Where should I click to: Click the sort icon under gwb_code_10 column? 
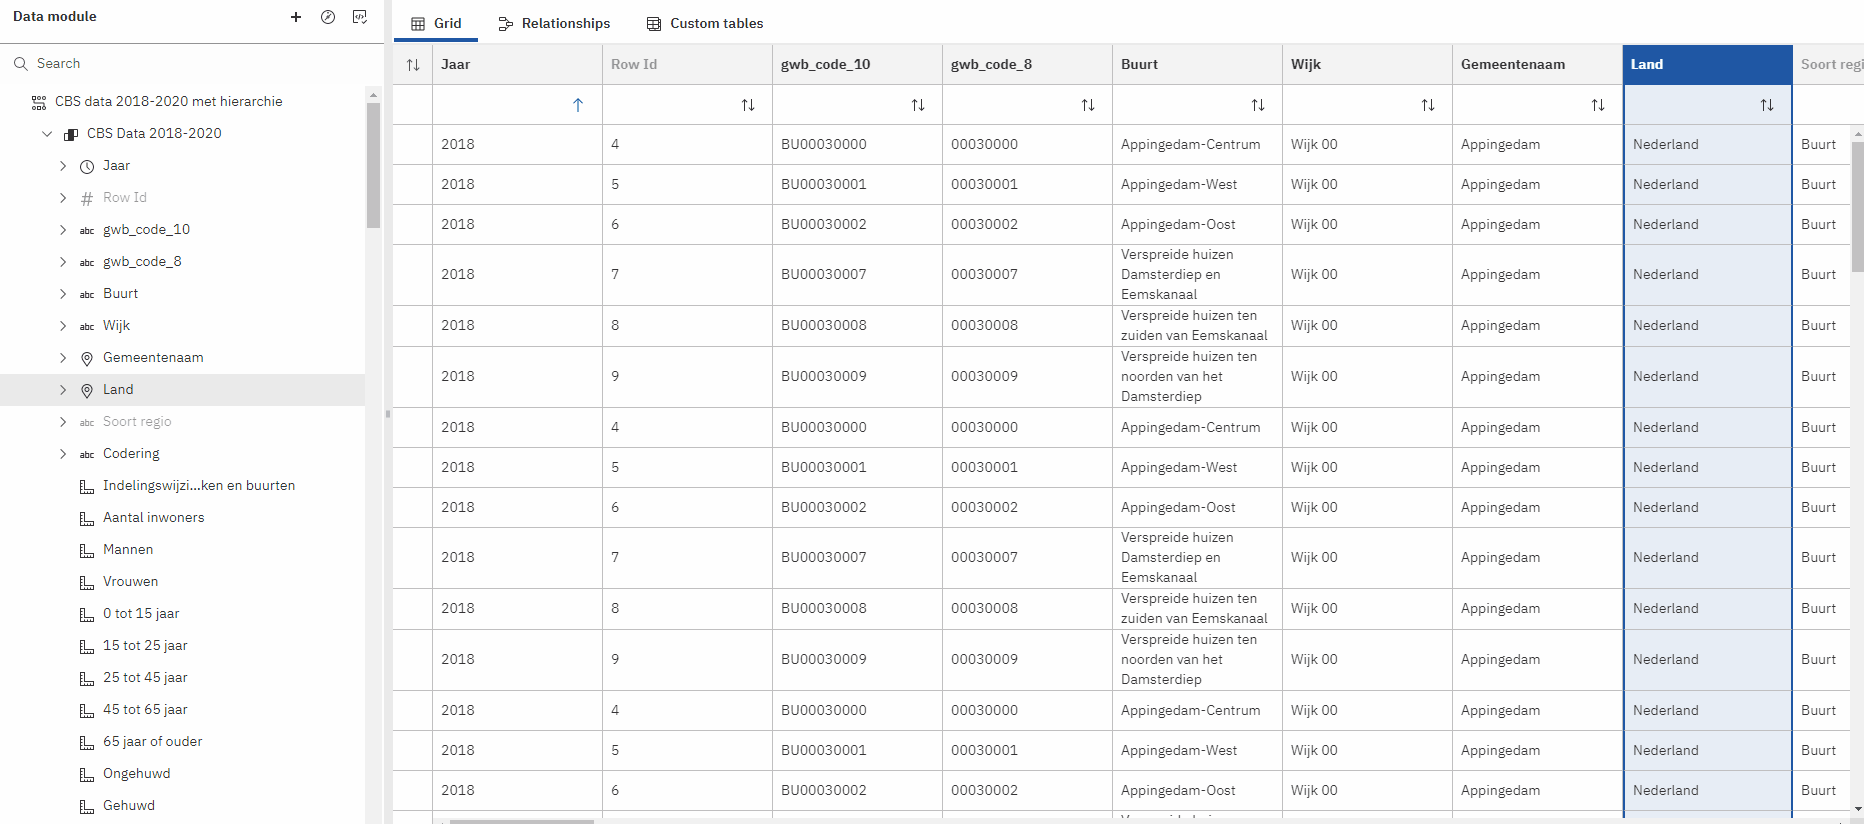tap(917, 105)
